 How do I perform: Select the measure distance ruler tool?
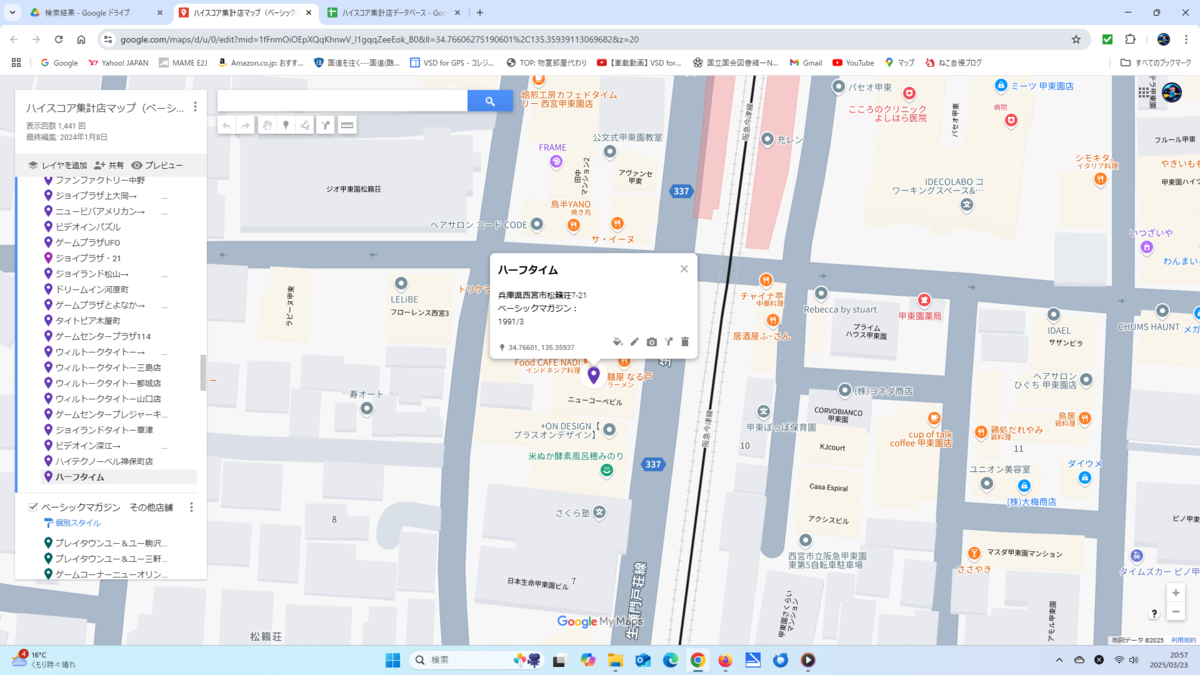tap(347, 125)
